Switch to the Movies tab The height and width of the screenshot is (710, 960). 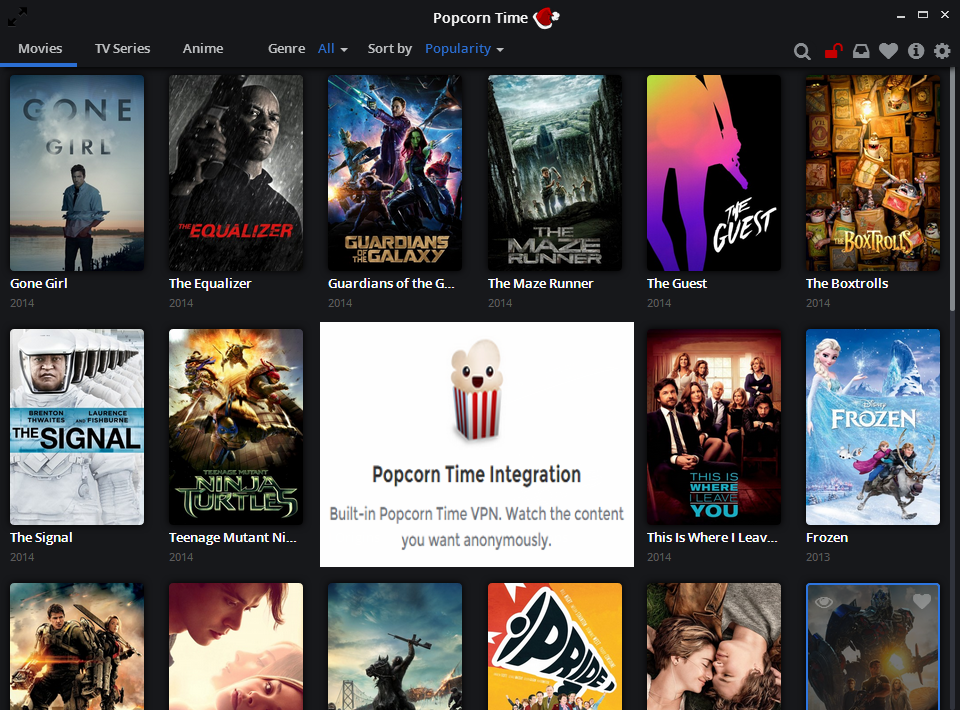click(40, 48)
